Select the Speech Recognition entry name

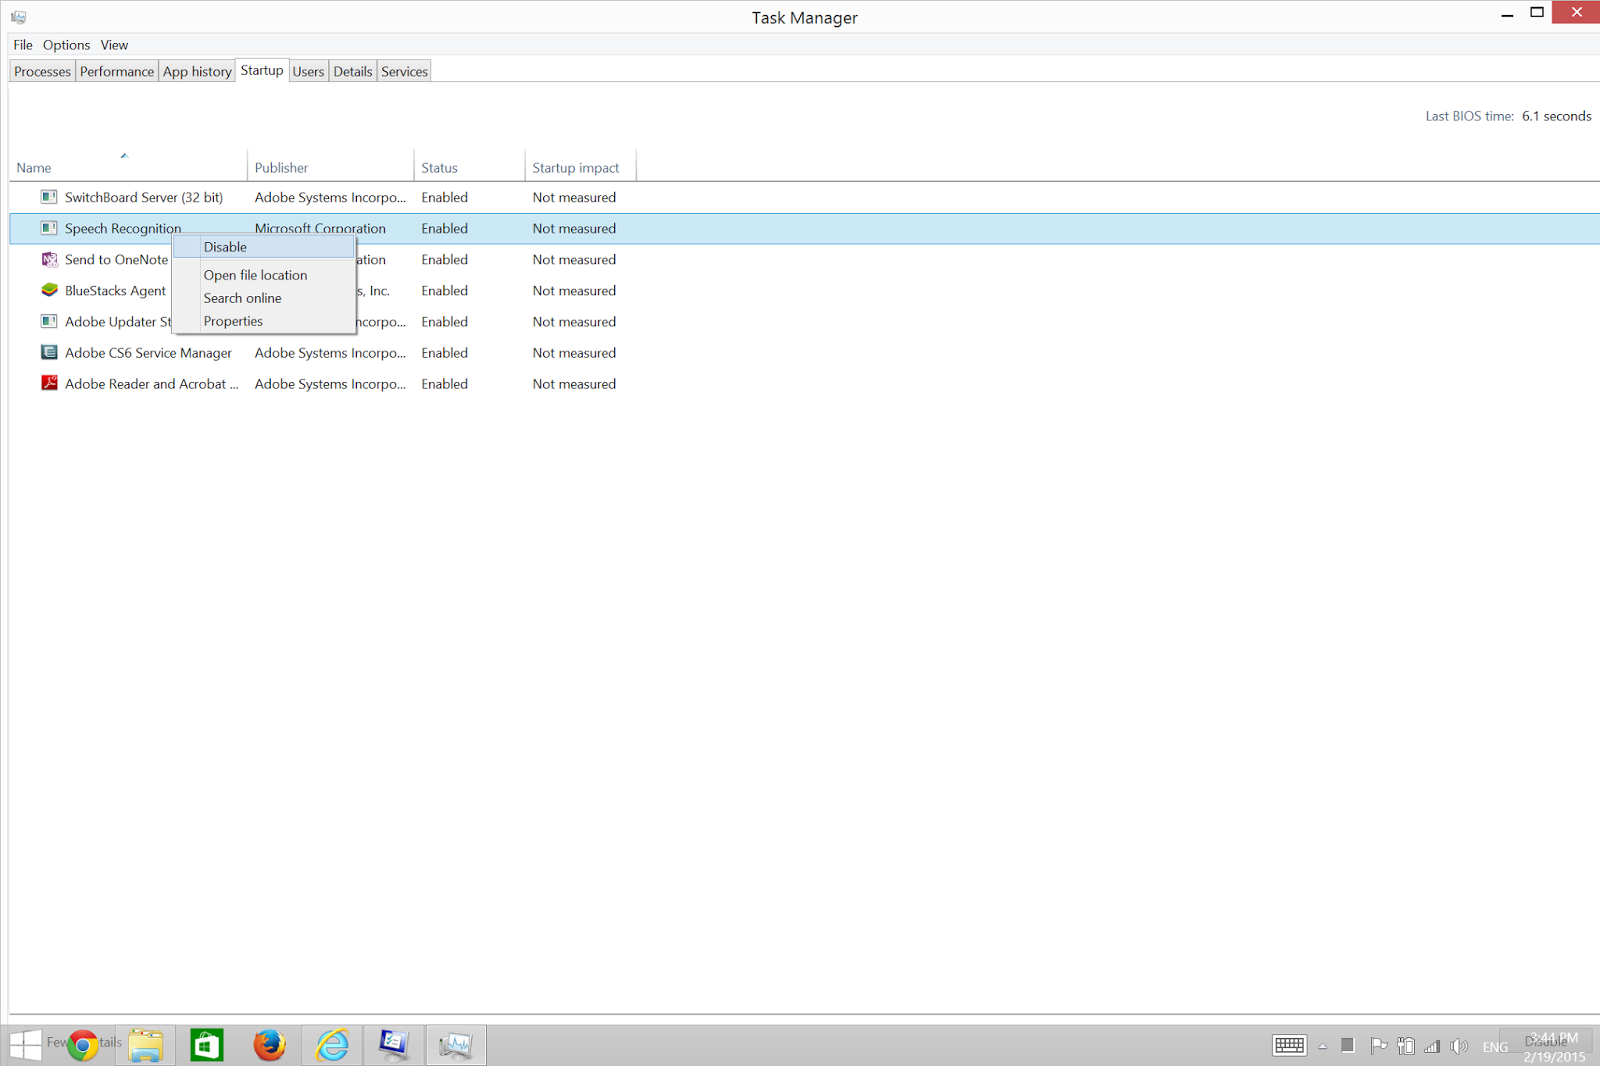(123, 228)
